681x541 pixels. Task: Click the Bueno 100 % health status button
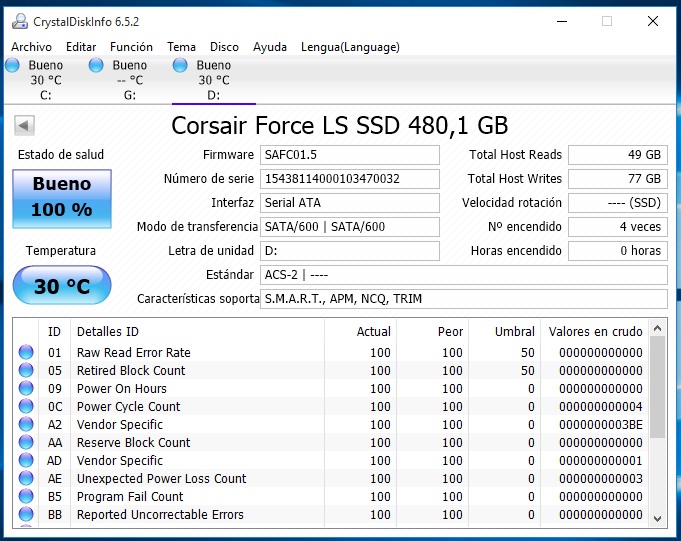coord(62,196)
